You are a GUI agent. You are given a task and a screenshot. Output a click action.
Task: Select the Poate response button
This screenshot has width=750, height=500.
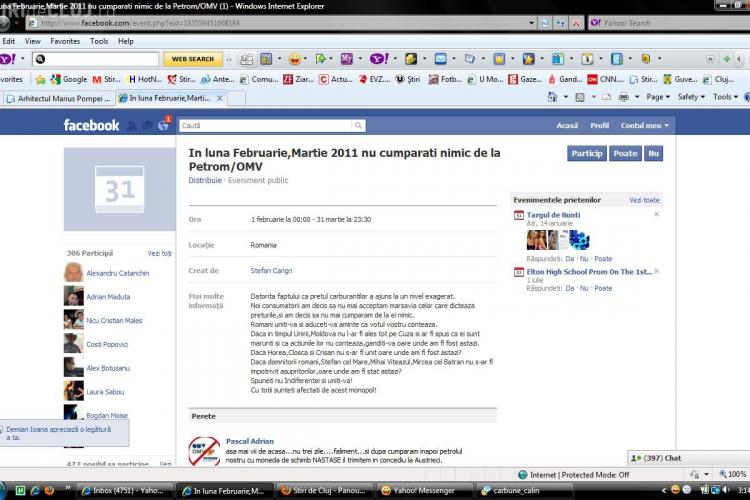click(625, 154)
